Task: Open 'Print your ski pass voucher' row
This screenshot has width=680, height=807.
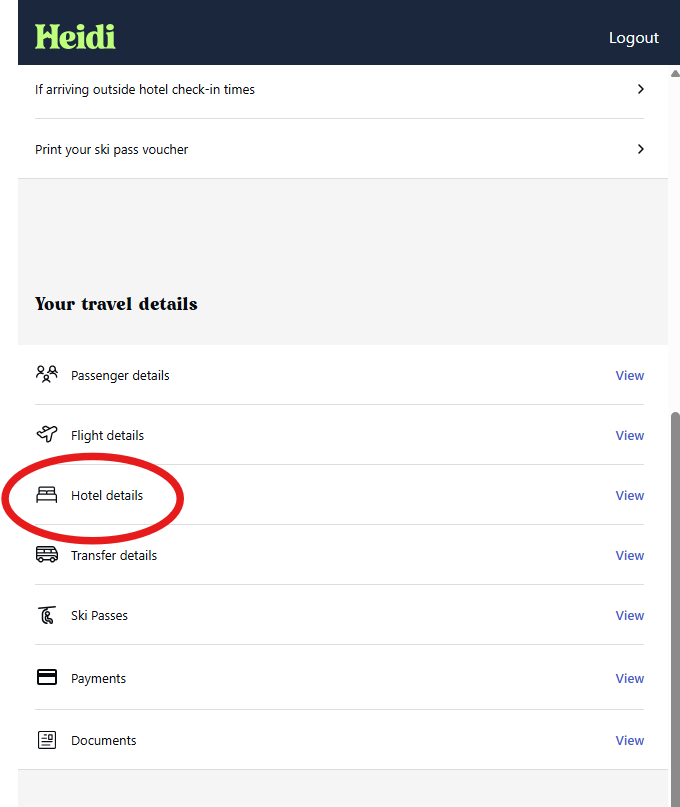Action: click(x=339, y=149)
